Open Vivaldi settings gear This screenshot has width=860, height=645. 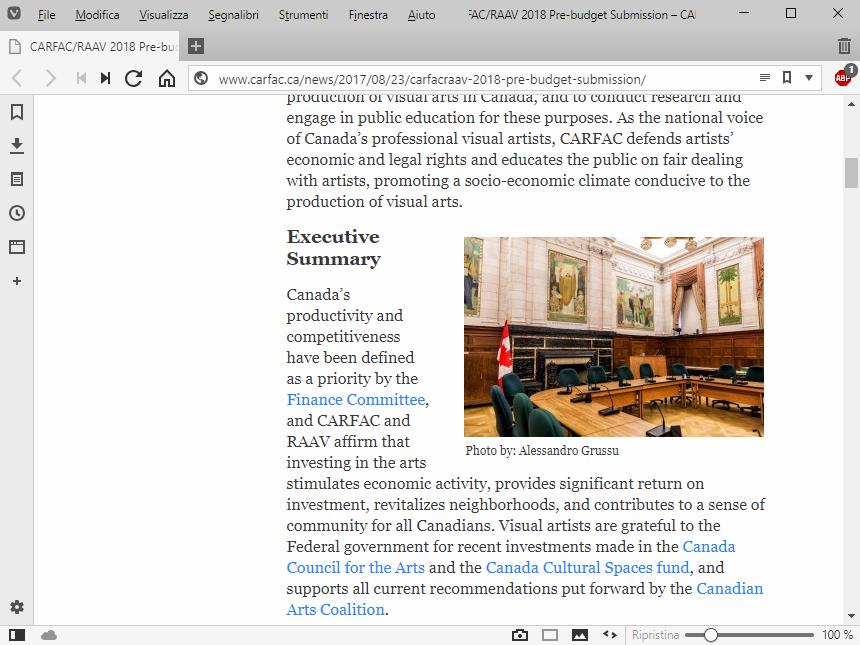click(17, 607)
